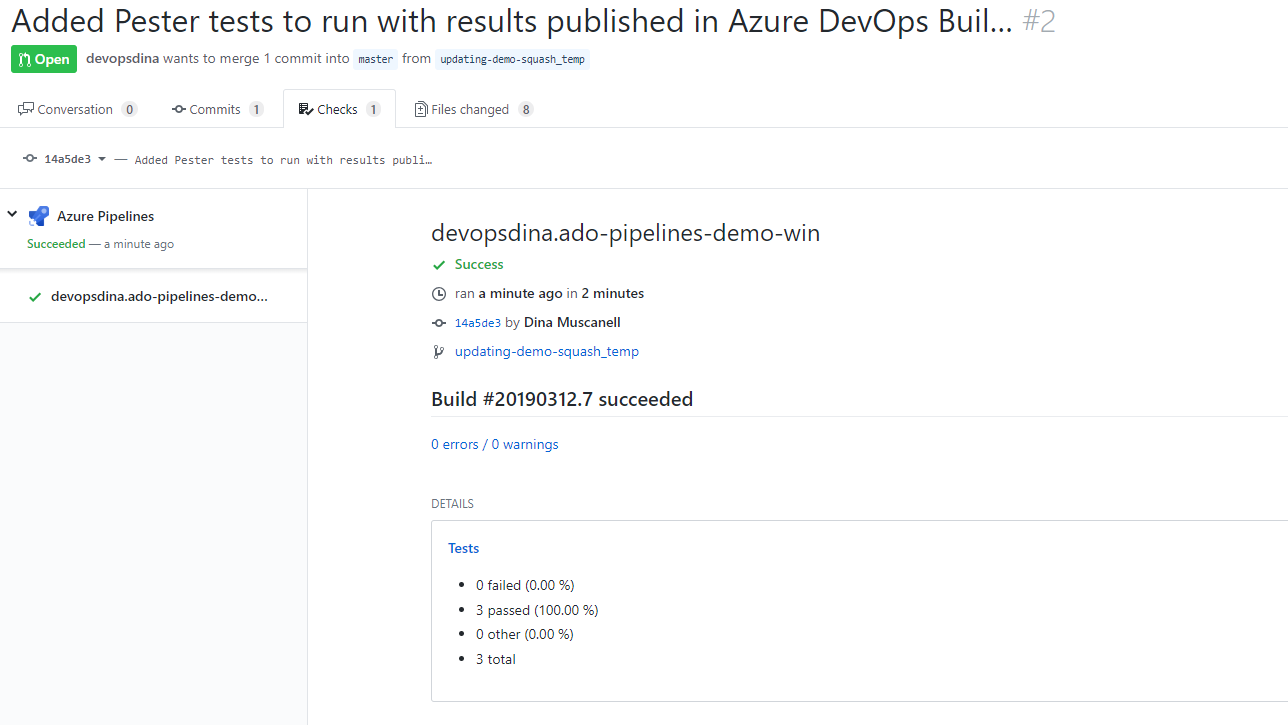Click the Azure Pipelines logo icon
1288x725 pixels.
39,216
